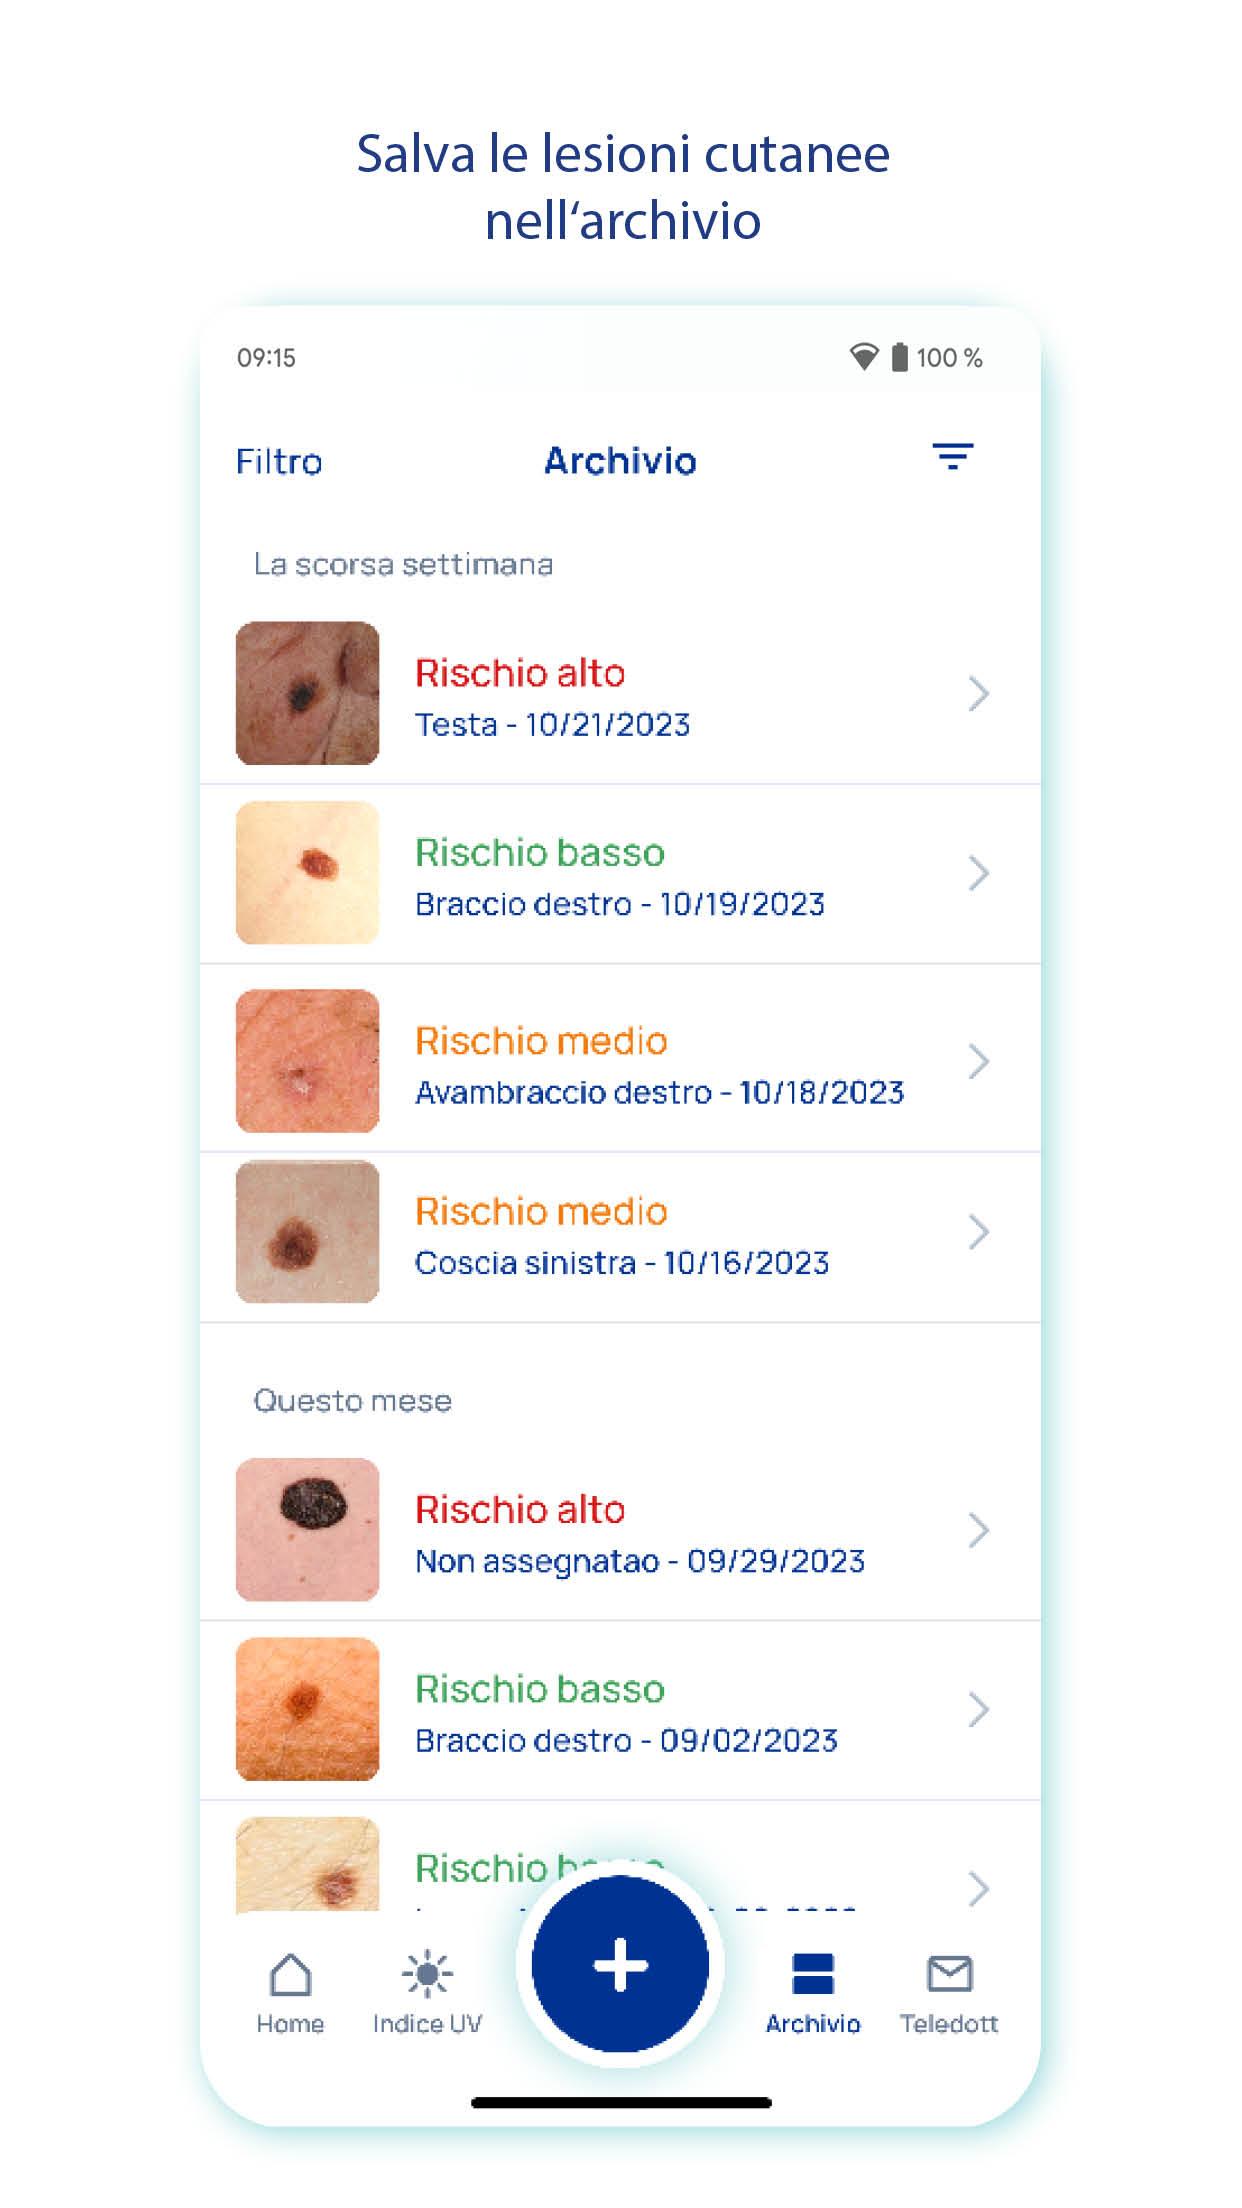The image size is (1242, 2208).
Task: Click the Filtro text link
Action: [279, 461]
